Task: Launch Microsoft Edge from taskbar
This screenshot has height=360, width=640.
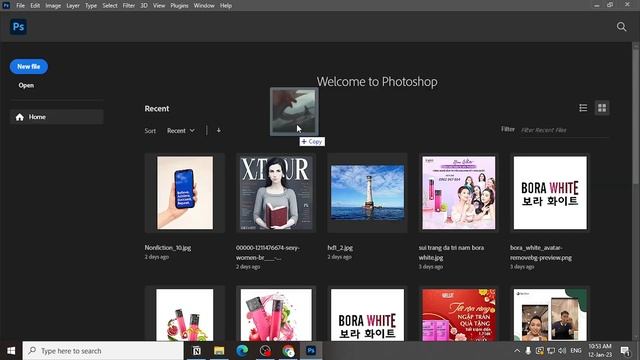Action: (x=242, y=351)
